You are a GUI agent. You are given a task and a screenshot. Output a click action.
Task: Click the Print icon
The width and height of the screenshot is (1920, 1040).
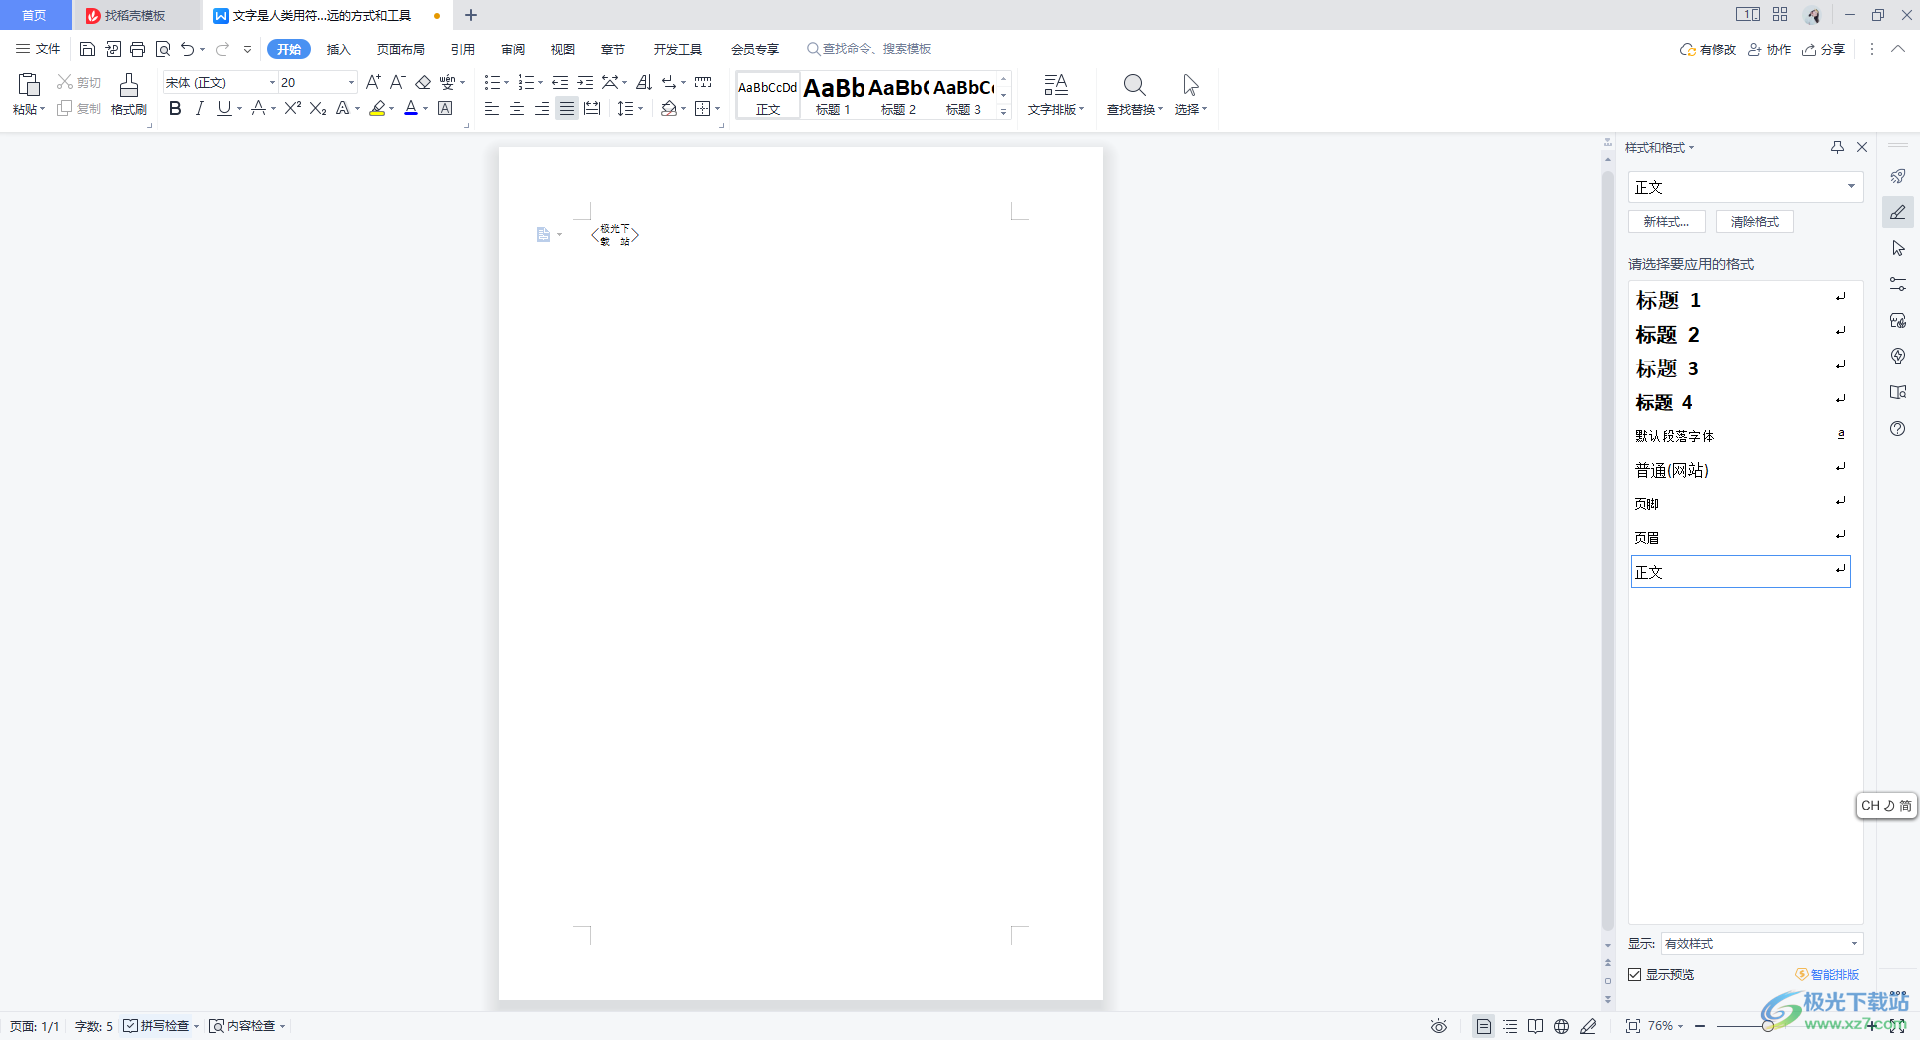[x=138, y=49]
